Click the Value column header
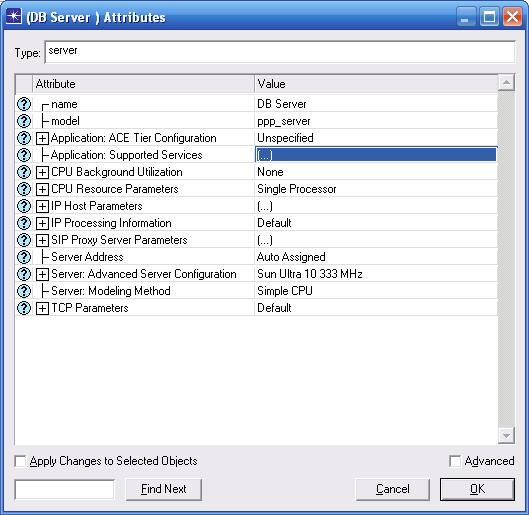The width and height of the screenshot is (529, 515). pos(376,84)
